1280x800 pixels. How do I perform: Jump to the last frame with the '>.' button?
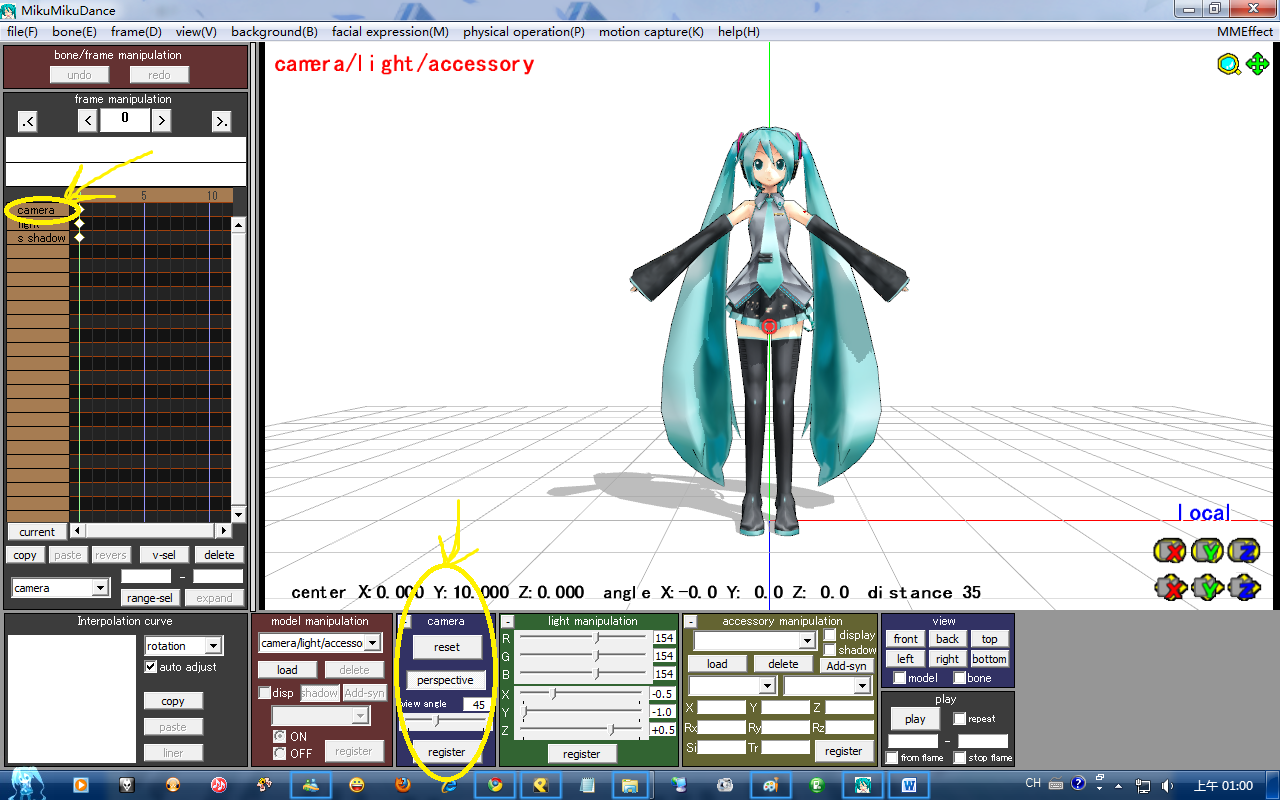[x=221, y=121]
